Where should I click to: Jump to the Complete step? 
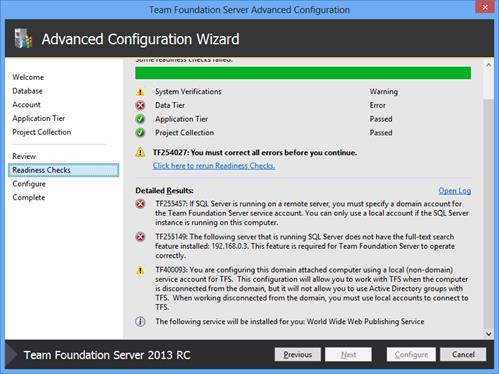pyautogui.click(x=29, y=197)
